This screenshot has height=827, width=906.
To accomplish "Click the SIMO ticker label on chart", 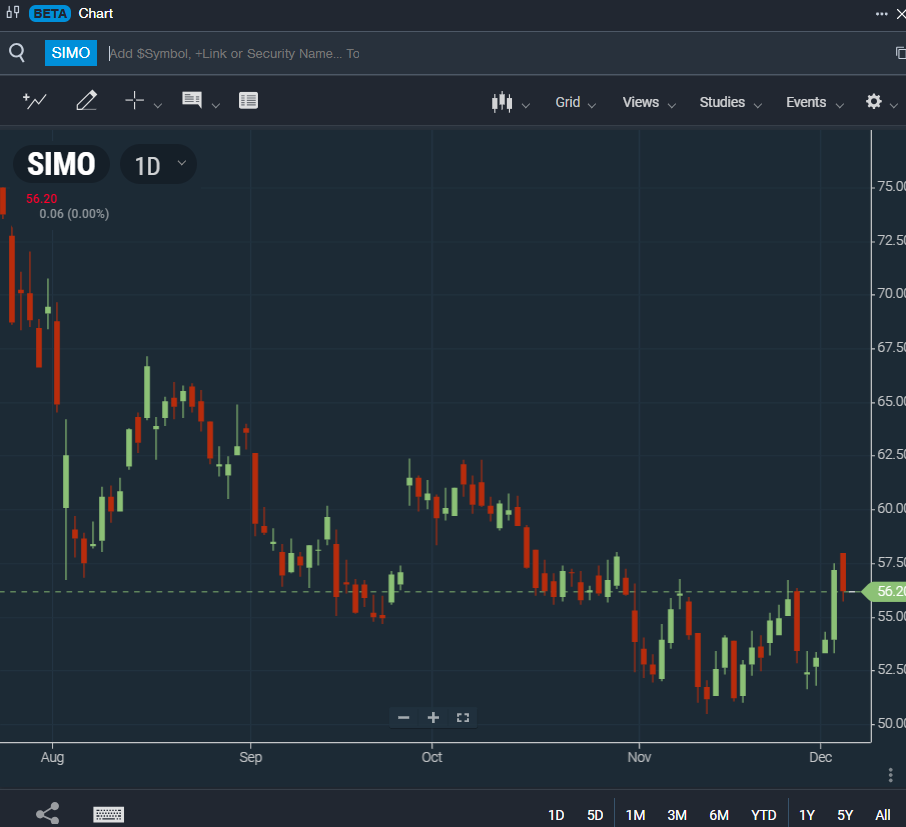I will (61, 164).
